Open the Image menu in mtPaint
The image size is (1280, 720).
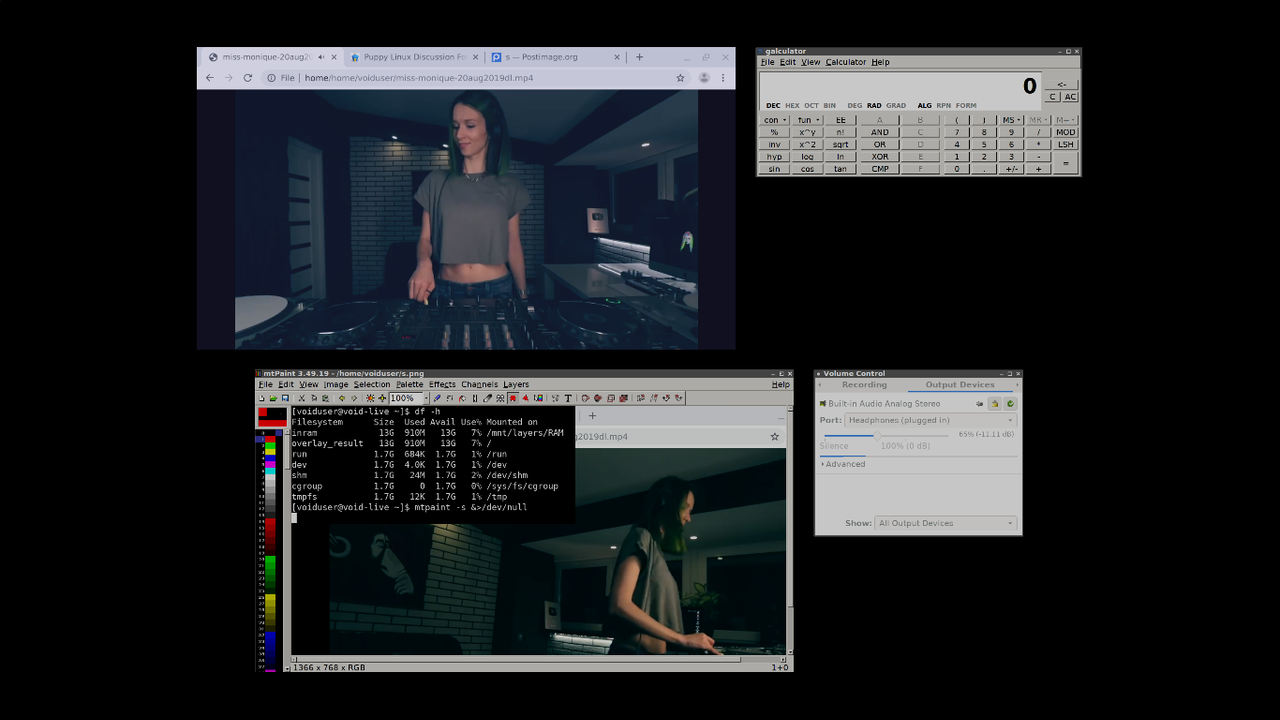(x=336, y=384)
